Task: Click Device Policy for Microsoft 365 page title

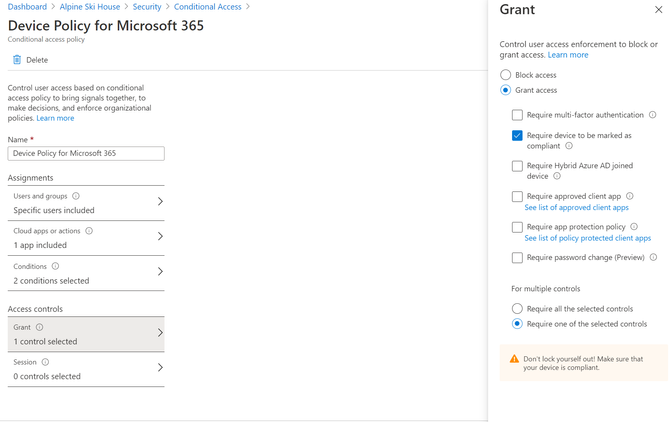Action: [x=106, y=26]
